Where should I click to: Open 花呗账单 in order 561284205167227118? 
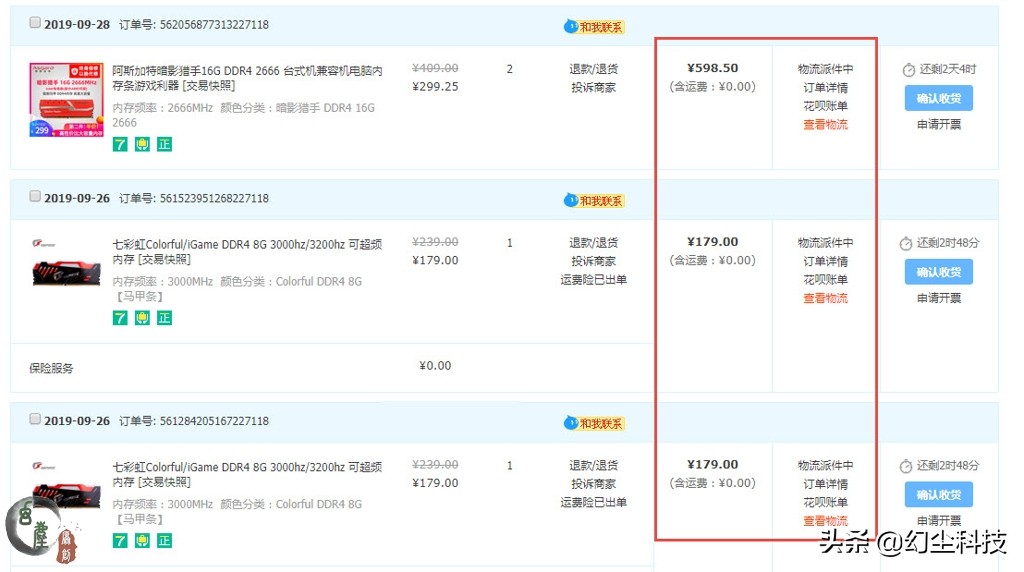[825, 502]
